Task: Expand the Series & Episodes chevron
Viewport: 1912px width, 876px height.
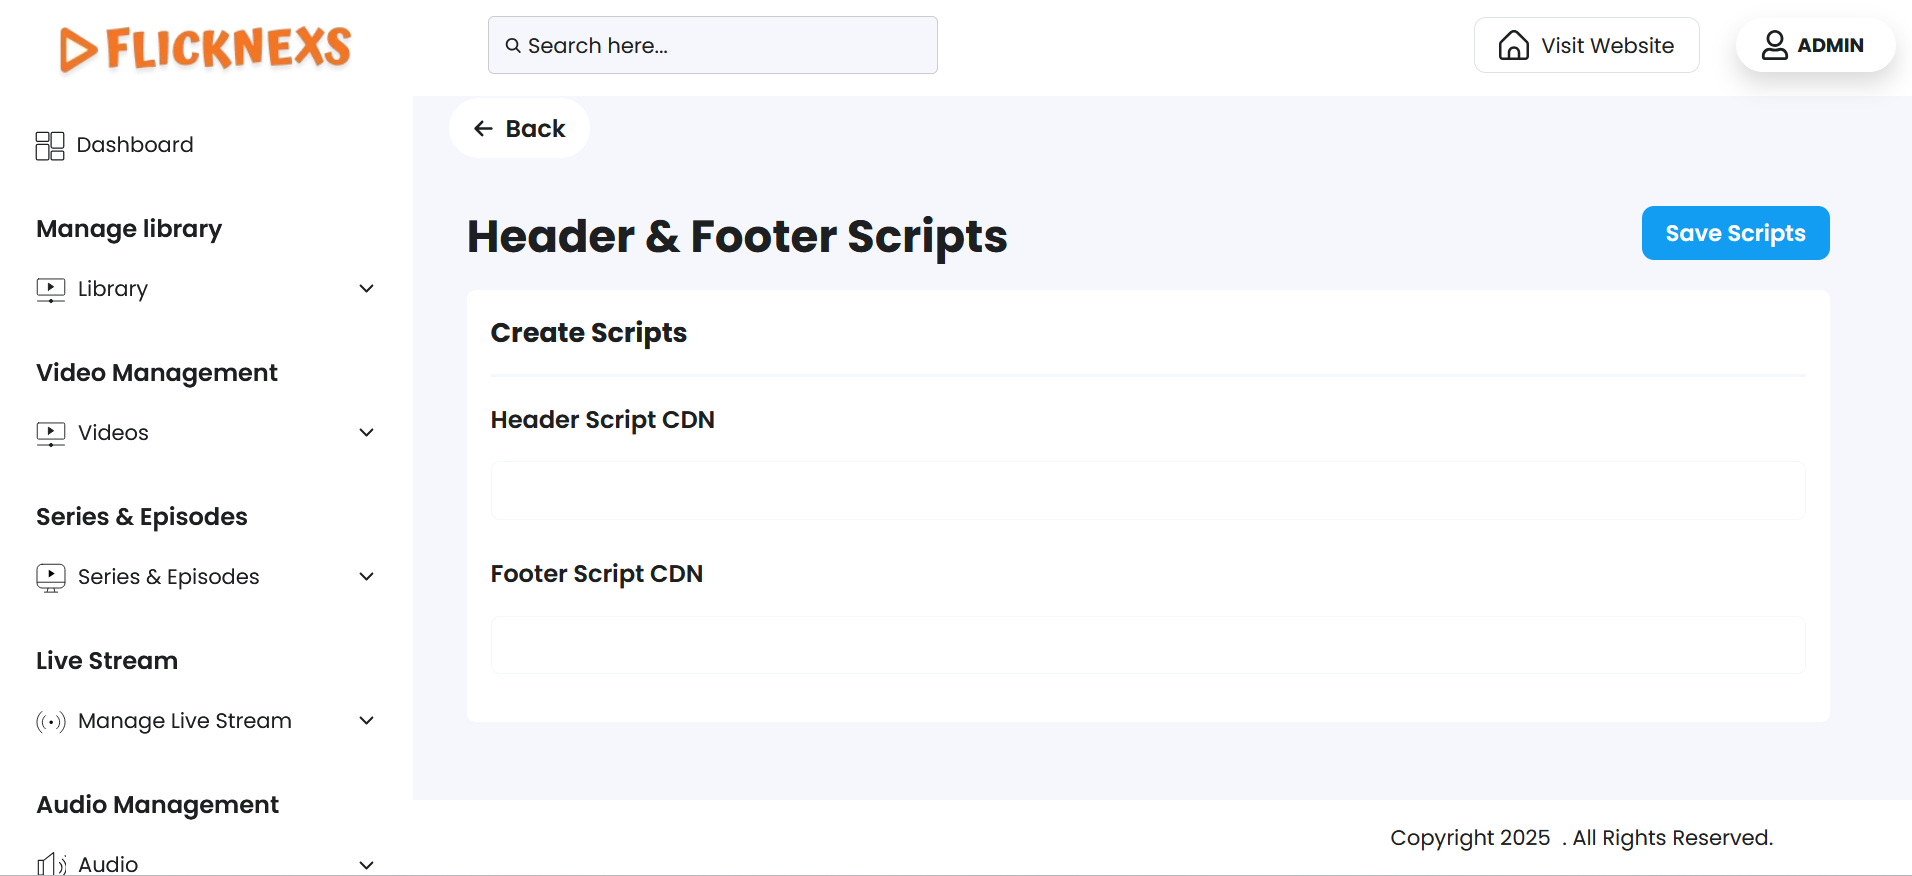Action: [367, 577]
